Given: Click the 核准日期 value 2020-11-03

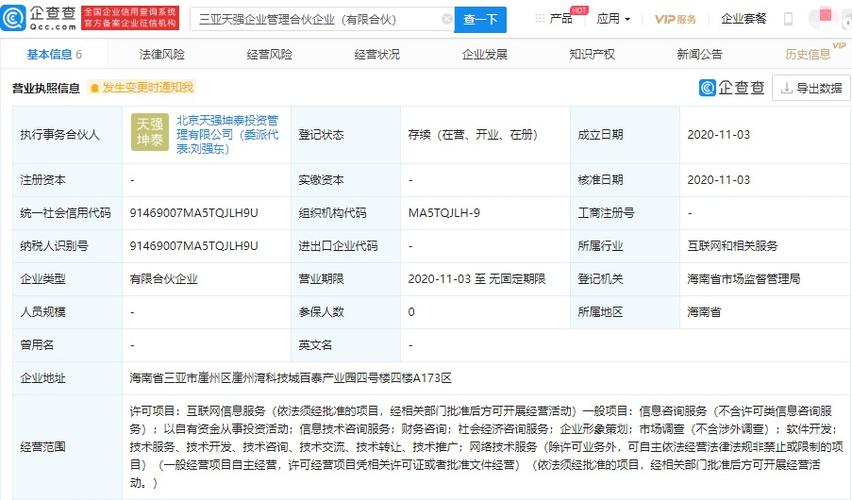Looking at the screenshot, I should (x=718, y=180).
